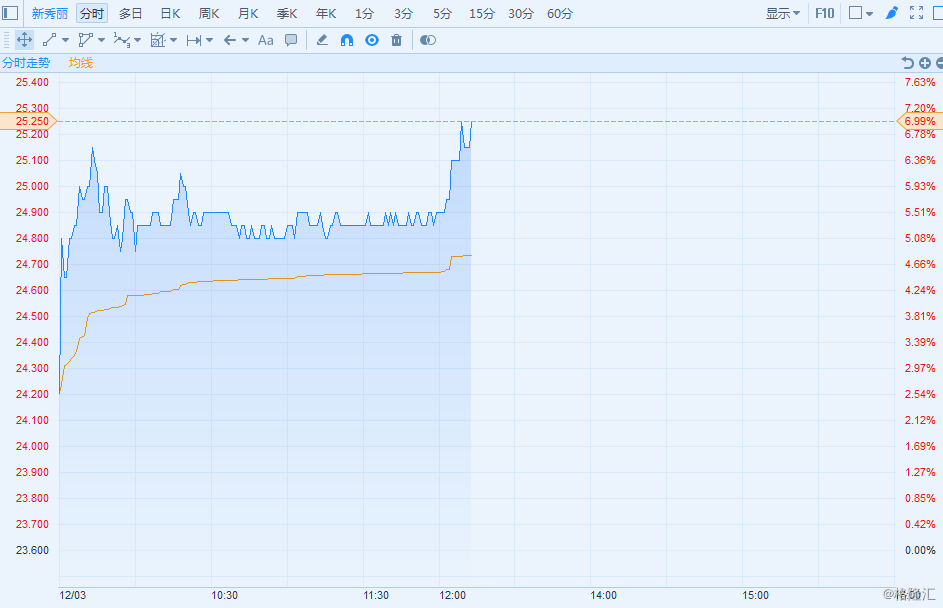
Task: Grab the drawing toolbar grip handle
Action: 7,40
